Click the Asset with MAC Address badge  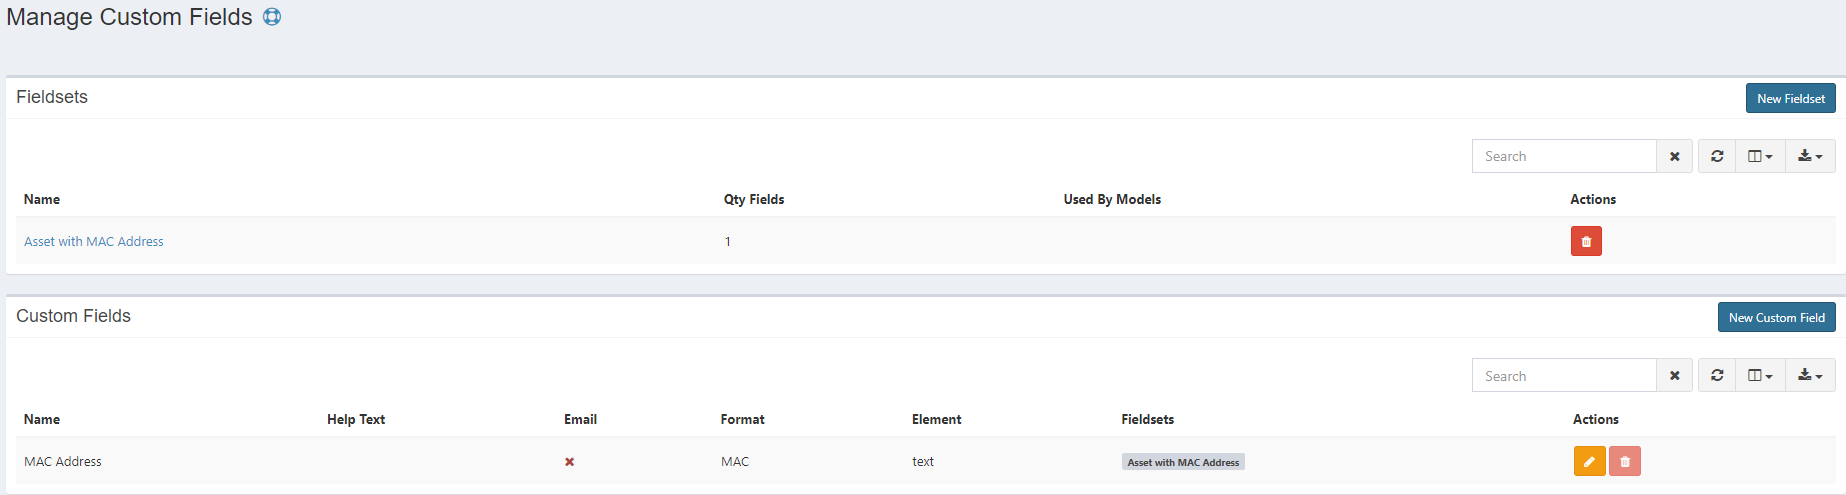tap(1183, 462)
